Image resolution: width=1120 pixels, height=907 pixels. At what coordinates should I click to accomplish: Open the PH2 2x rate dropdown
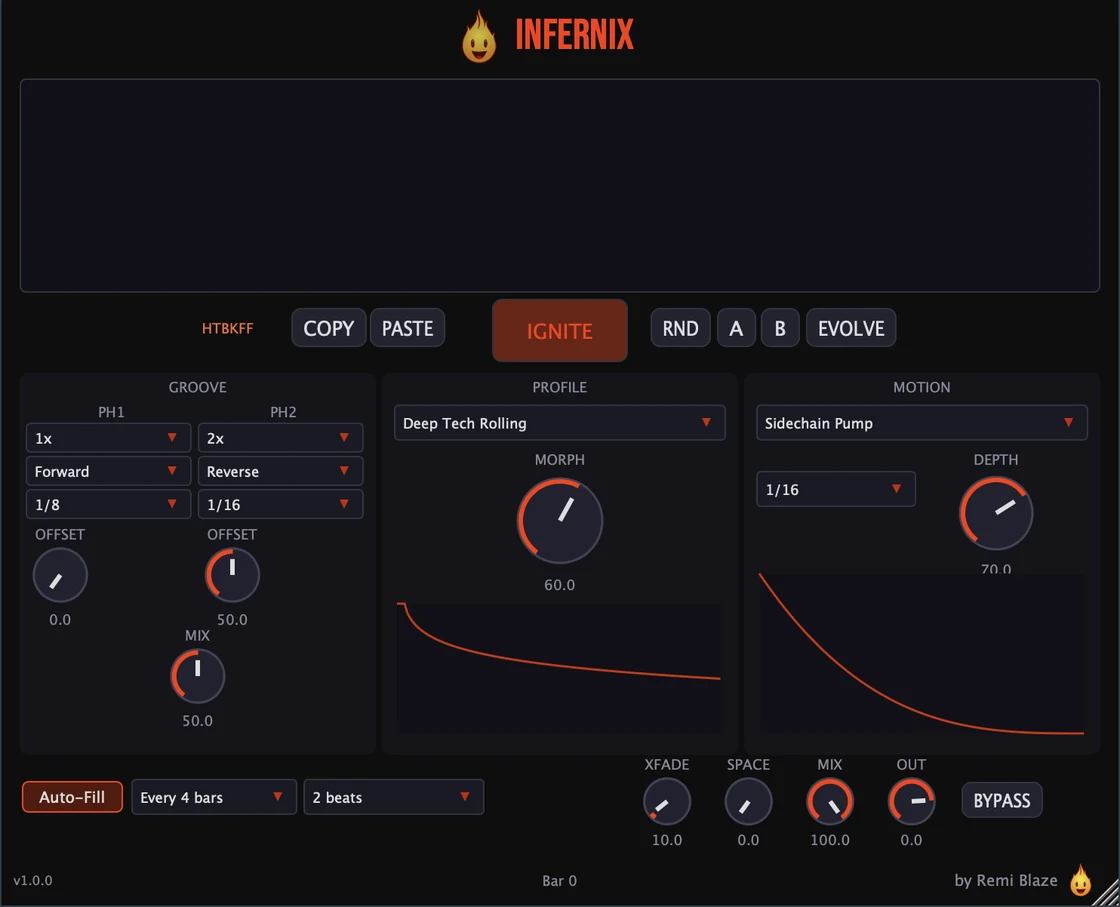pos(280,438)
